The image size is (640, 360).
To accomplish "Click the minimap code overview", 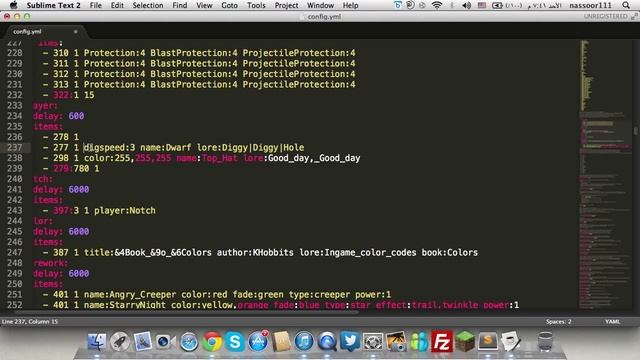I will 605,173.
